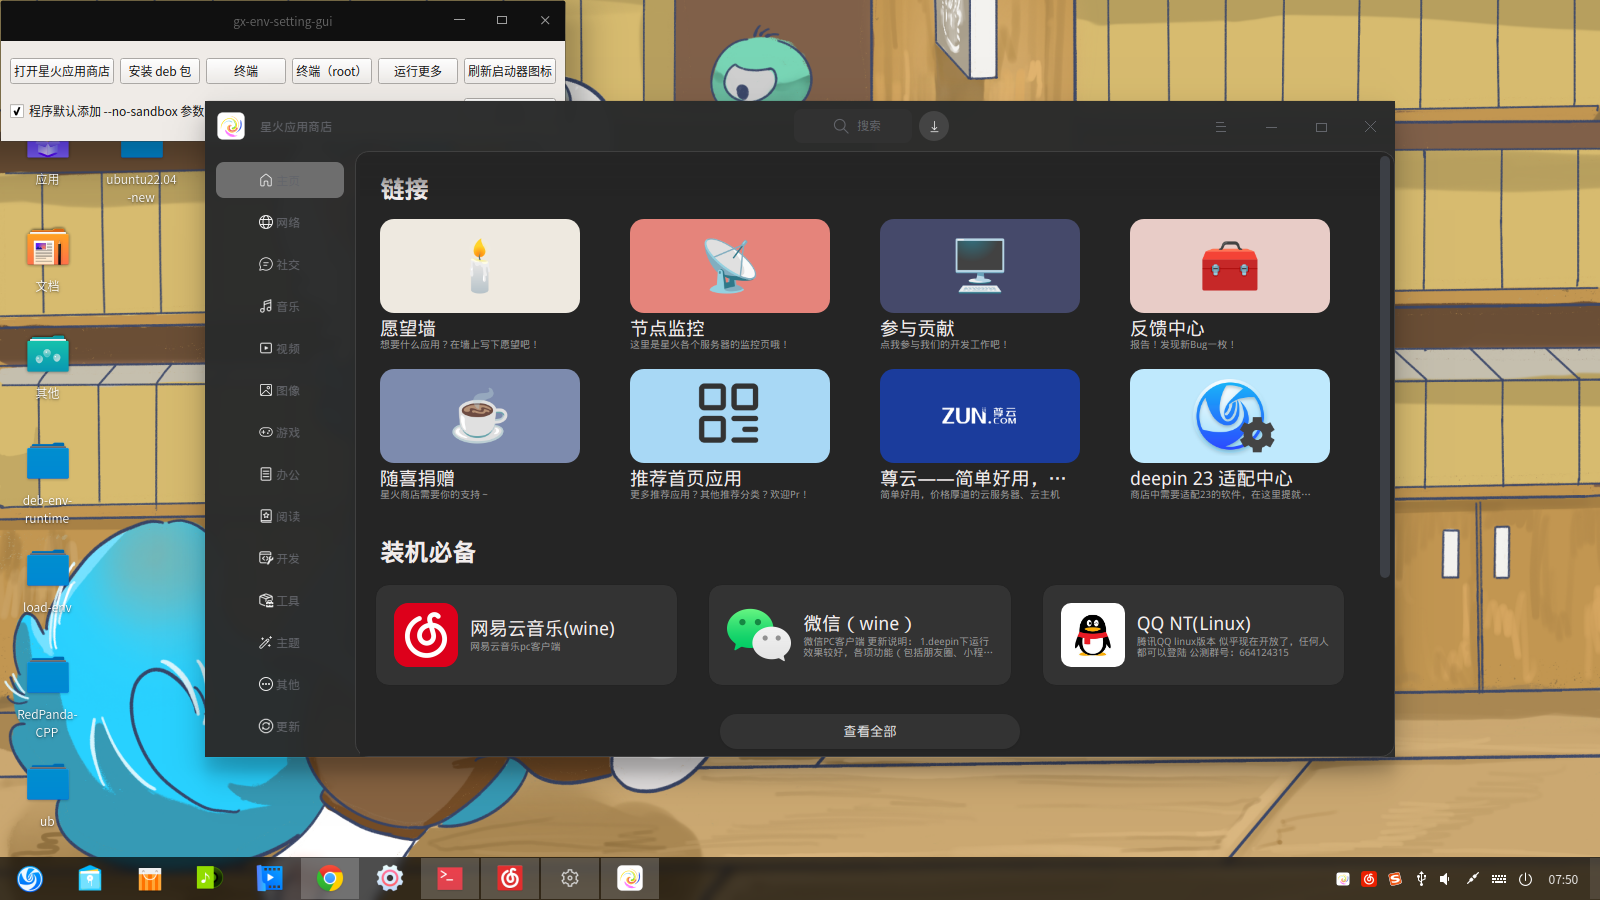The width and height of the screenshot is (1600, 900).
Task: Open the 音乐 music category
Action: [280, 306]
